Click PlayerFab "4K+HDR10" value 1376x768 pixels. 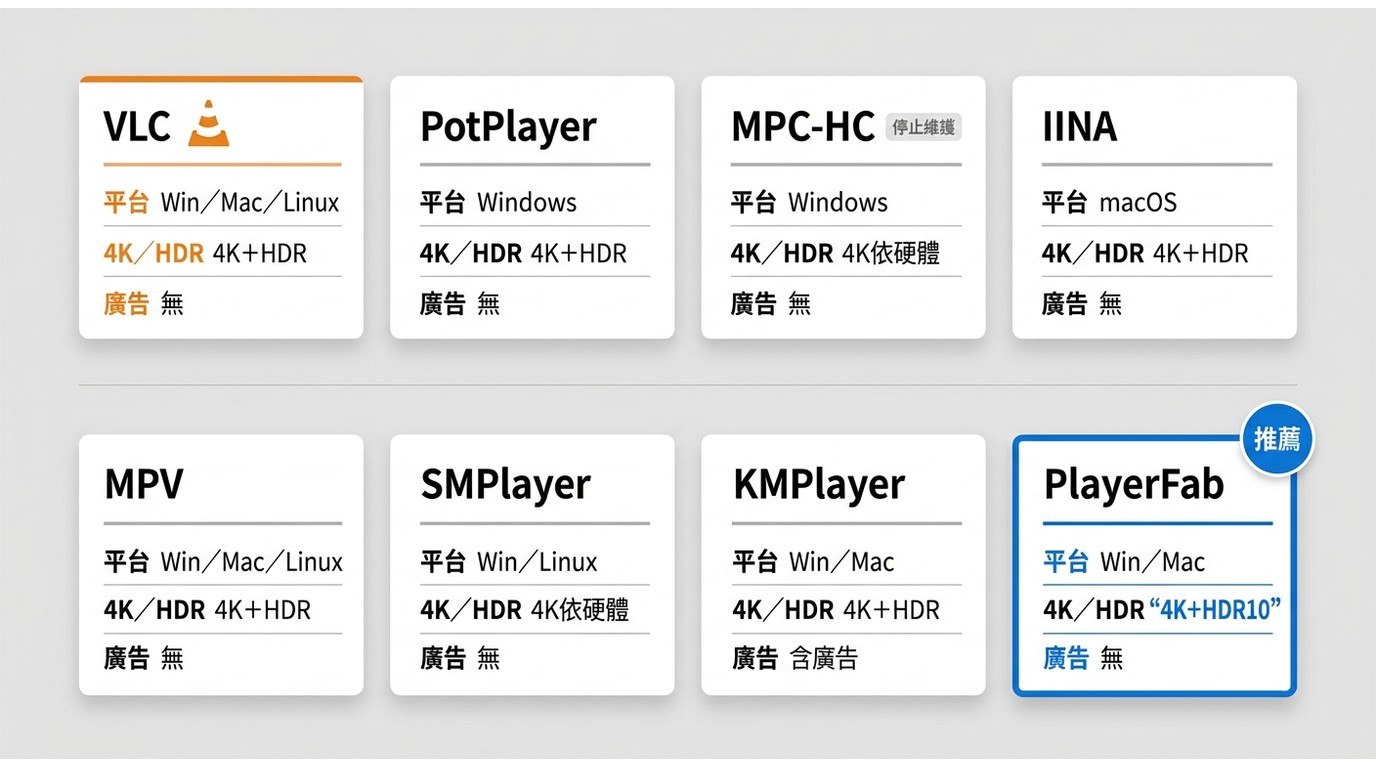pos(1215,609)
